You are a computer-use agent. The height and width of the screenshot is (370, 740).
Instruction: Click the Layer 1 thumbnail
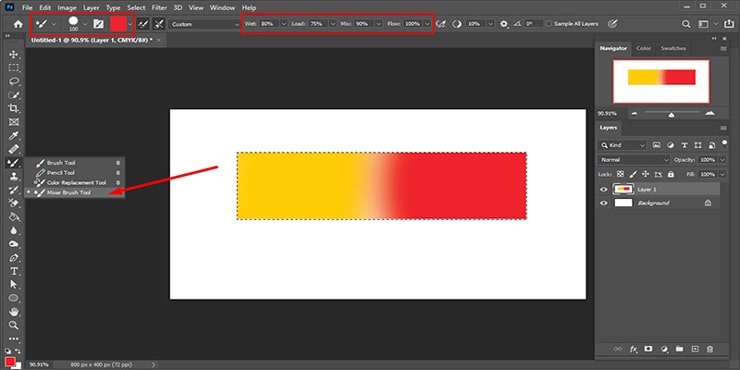[x=623, y=189]
